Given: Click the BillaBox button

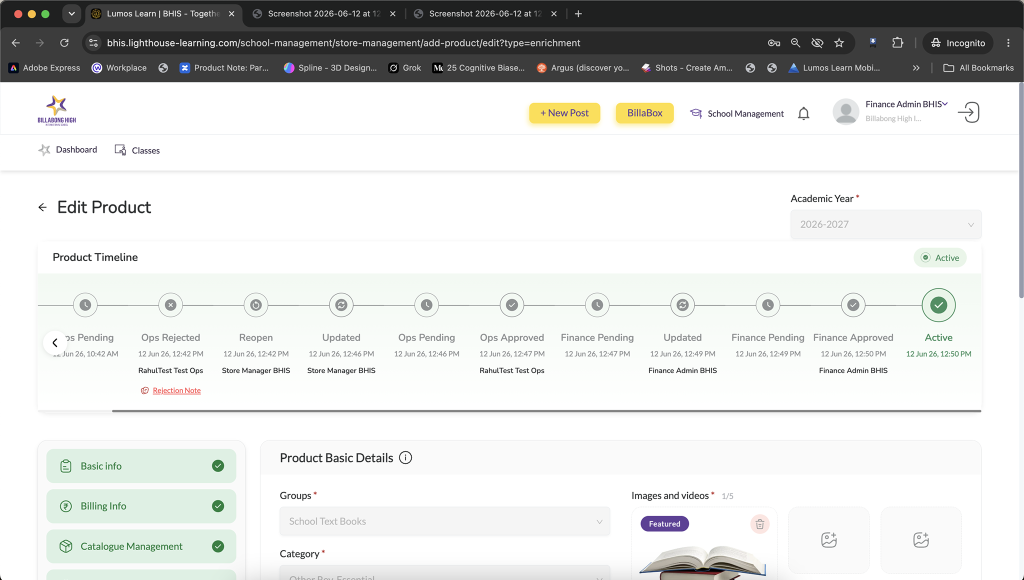Looking at the screenshot, I should (645, 113).
